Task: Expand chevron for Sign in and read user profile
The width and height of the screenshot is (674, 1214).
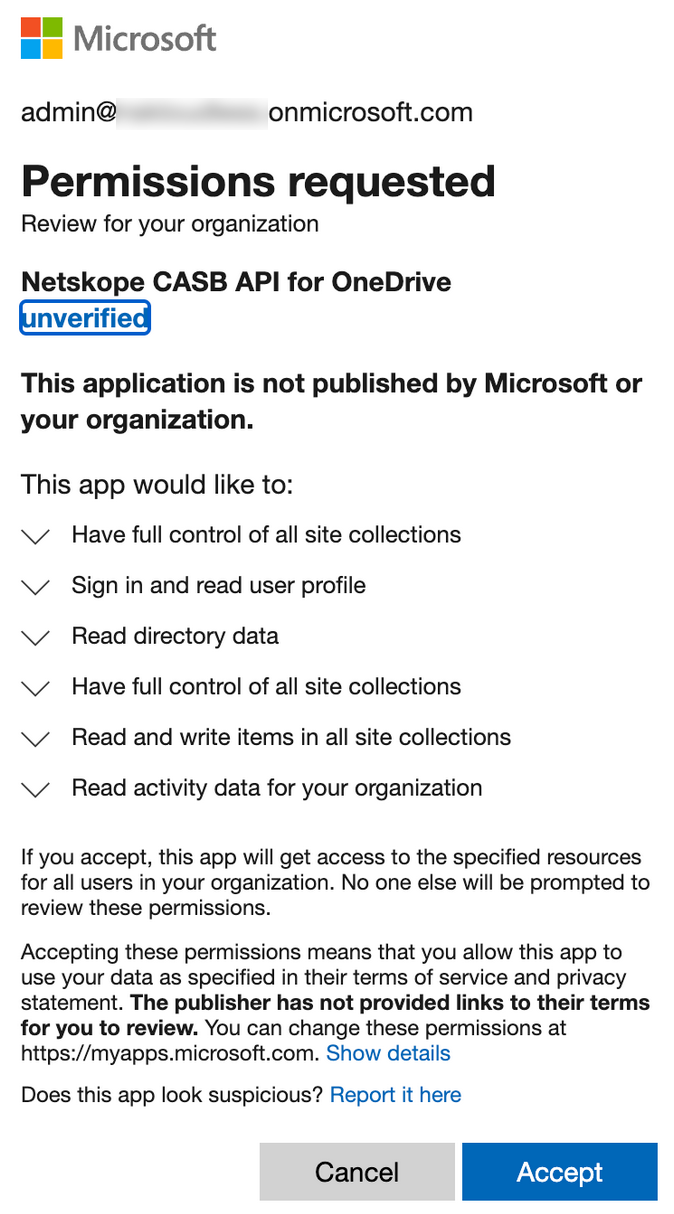Action: (36, 587)
